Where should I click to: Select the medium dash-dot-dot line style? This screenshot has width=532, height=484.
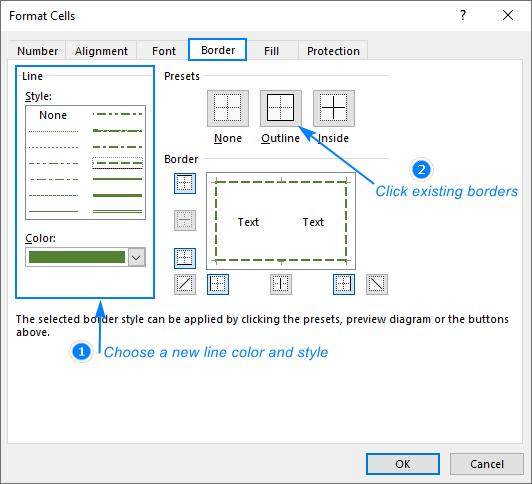pyautogui.click(x=117, y=114)
